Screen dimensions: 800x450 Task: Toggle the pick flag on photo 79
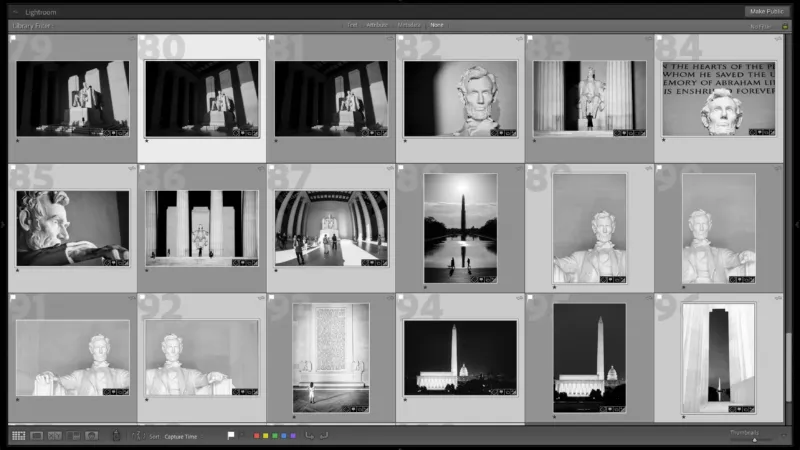(13, 38)
